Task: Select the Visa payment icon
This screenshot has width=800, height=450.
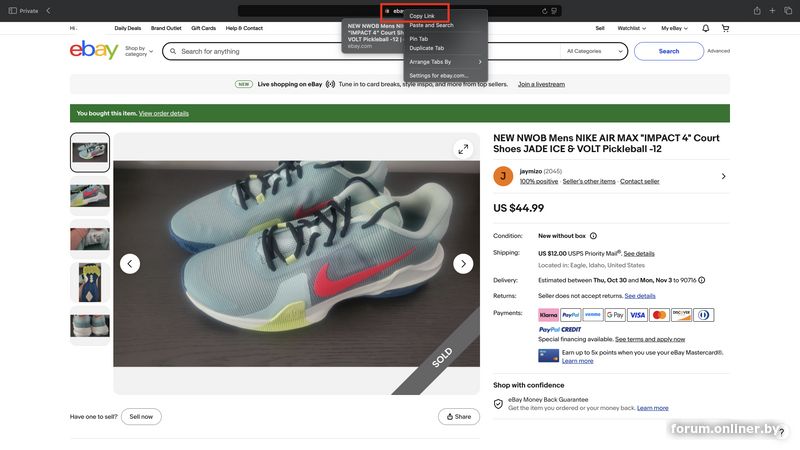Action: pyautogui.click(x=637, y=315)
